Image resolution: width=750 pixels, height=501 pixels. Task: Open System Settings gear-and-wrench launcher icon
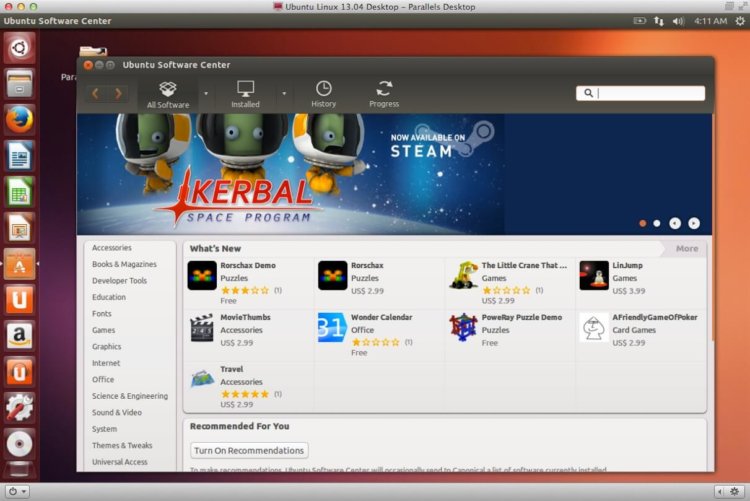click(19, 408)
